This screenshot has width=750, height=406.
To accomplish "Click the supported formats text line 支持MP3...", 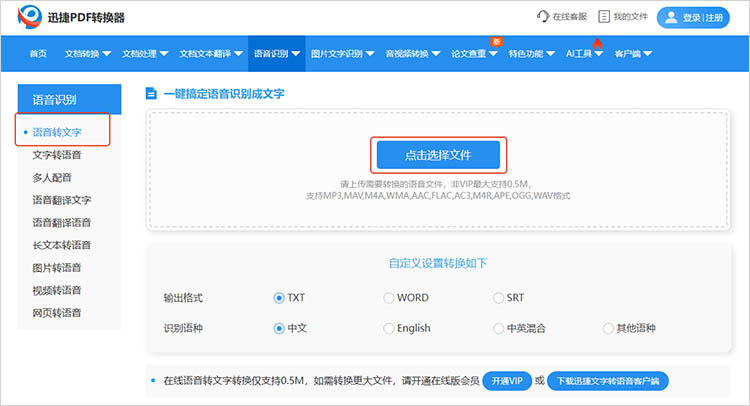I will click(x=438, y=196).
